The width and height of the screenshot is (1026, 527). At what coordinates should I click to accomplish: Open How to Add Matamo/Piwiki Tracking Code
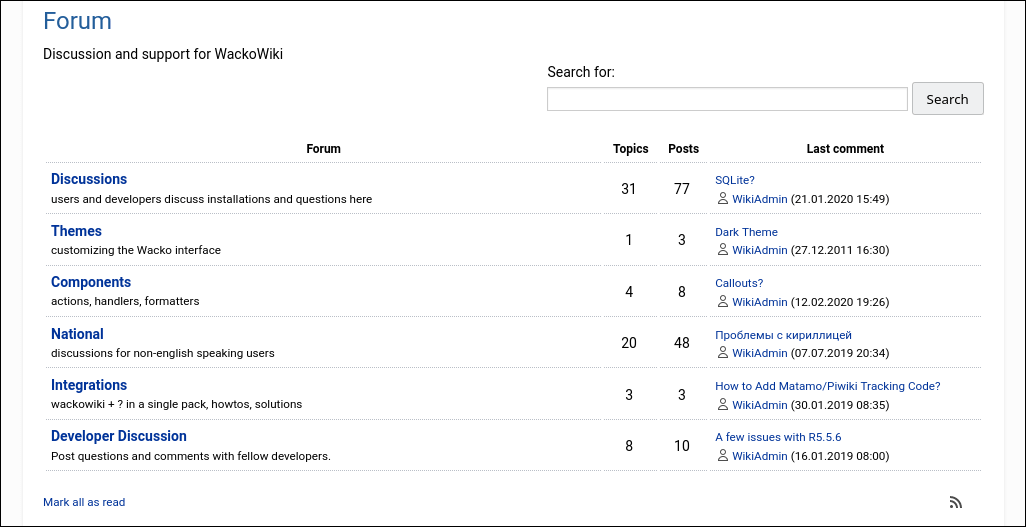pos(827,386)
